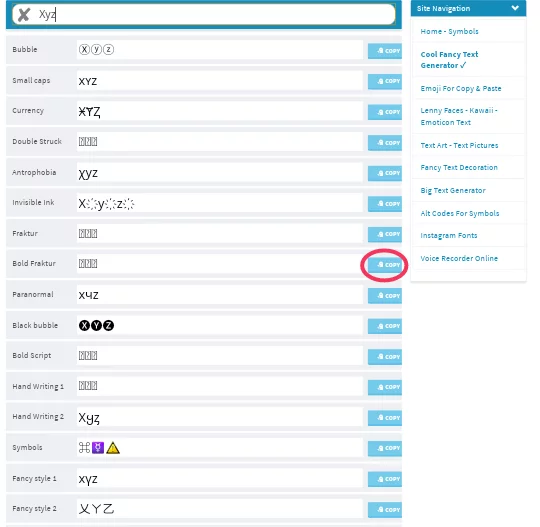Copy the Small caps text
540x527 pixels.
tap(385, 81)
